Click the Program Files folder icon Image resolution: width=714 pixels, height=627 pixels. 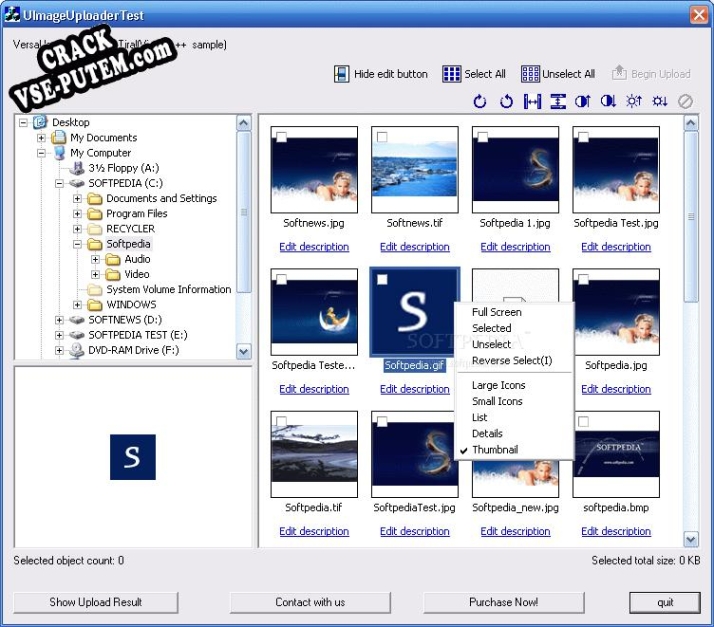click(95, 214)
